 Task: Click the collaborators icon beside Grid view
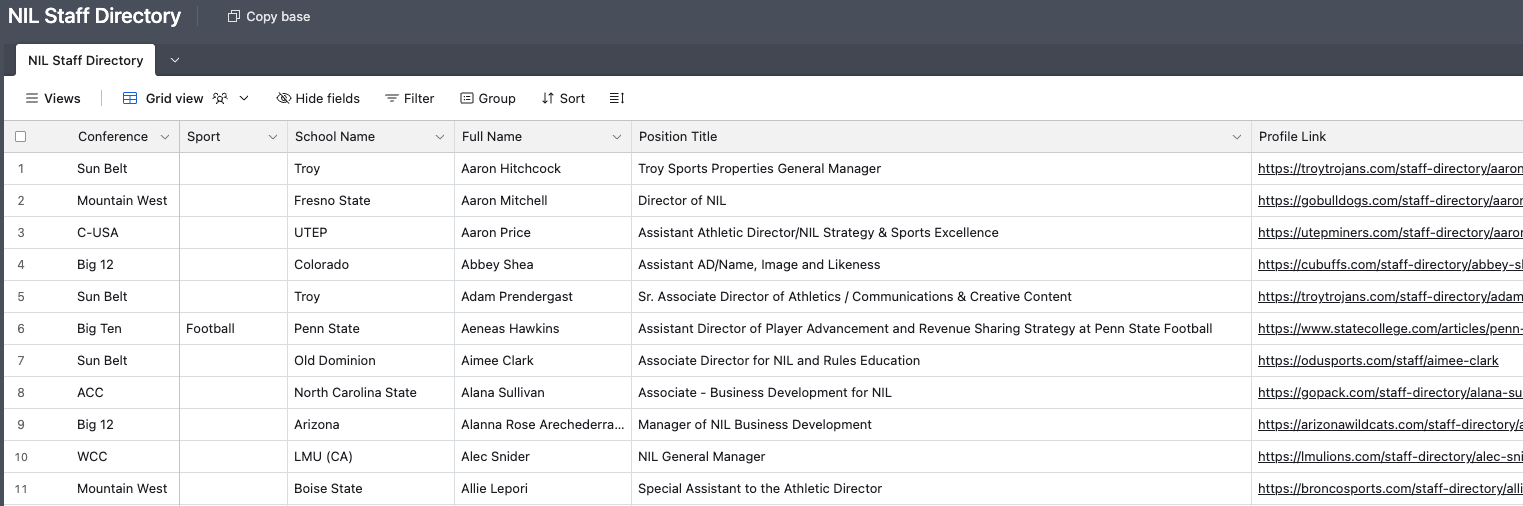tap(220, 99)
